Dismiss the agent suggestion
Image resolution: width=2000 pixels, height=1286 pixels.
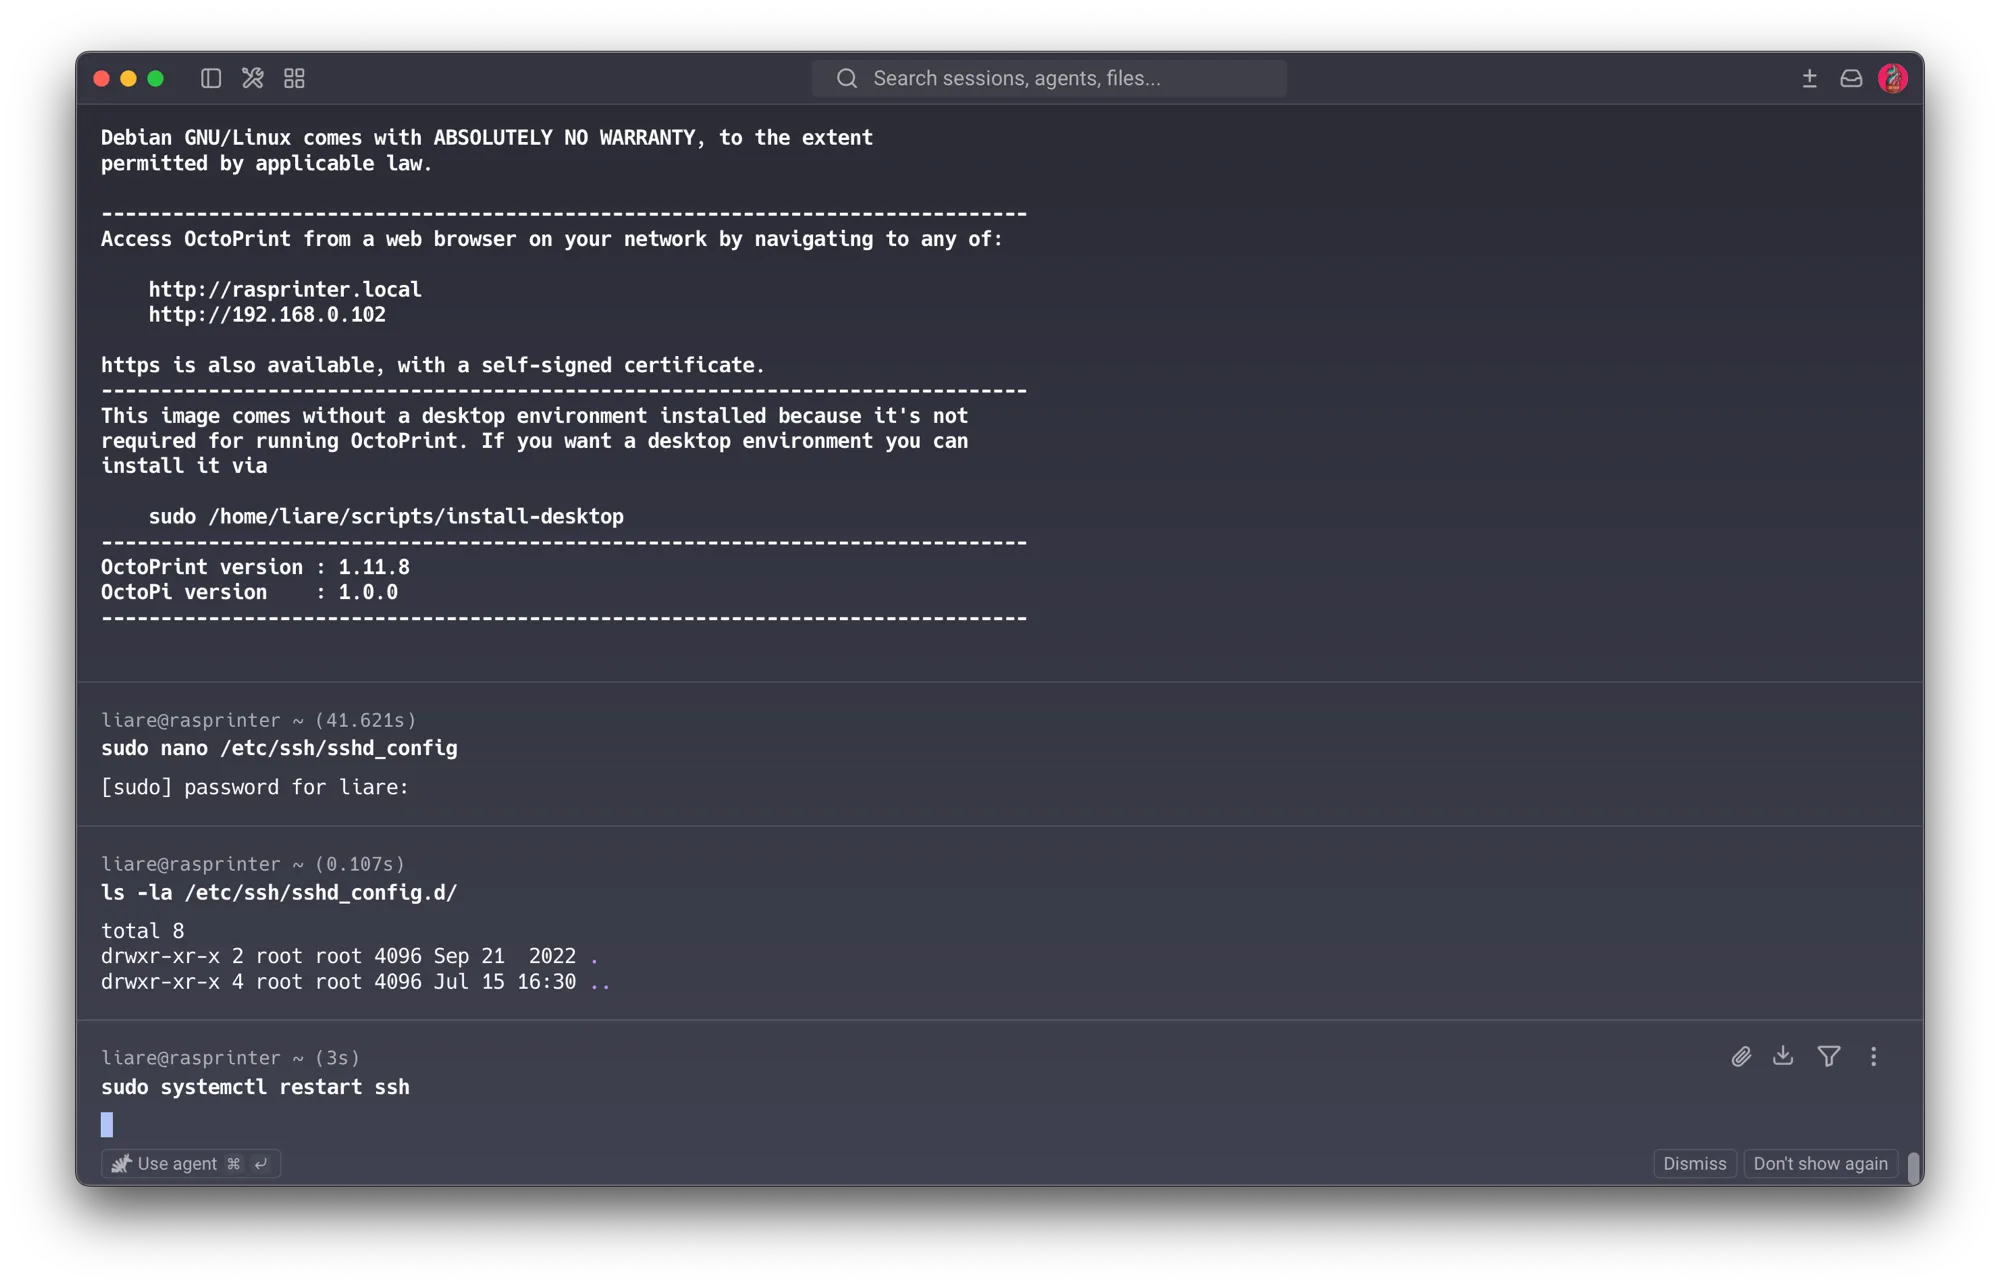[1694, 1163]
